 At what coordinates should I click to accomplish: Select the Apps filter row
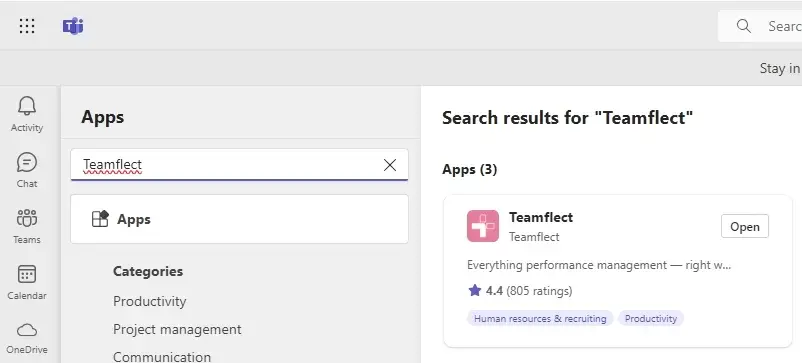(239, 219)
